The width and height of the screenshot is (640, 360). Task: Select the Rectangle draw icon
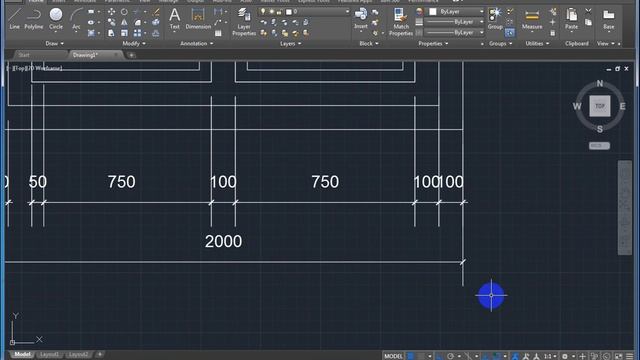coord(91,12)
